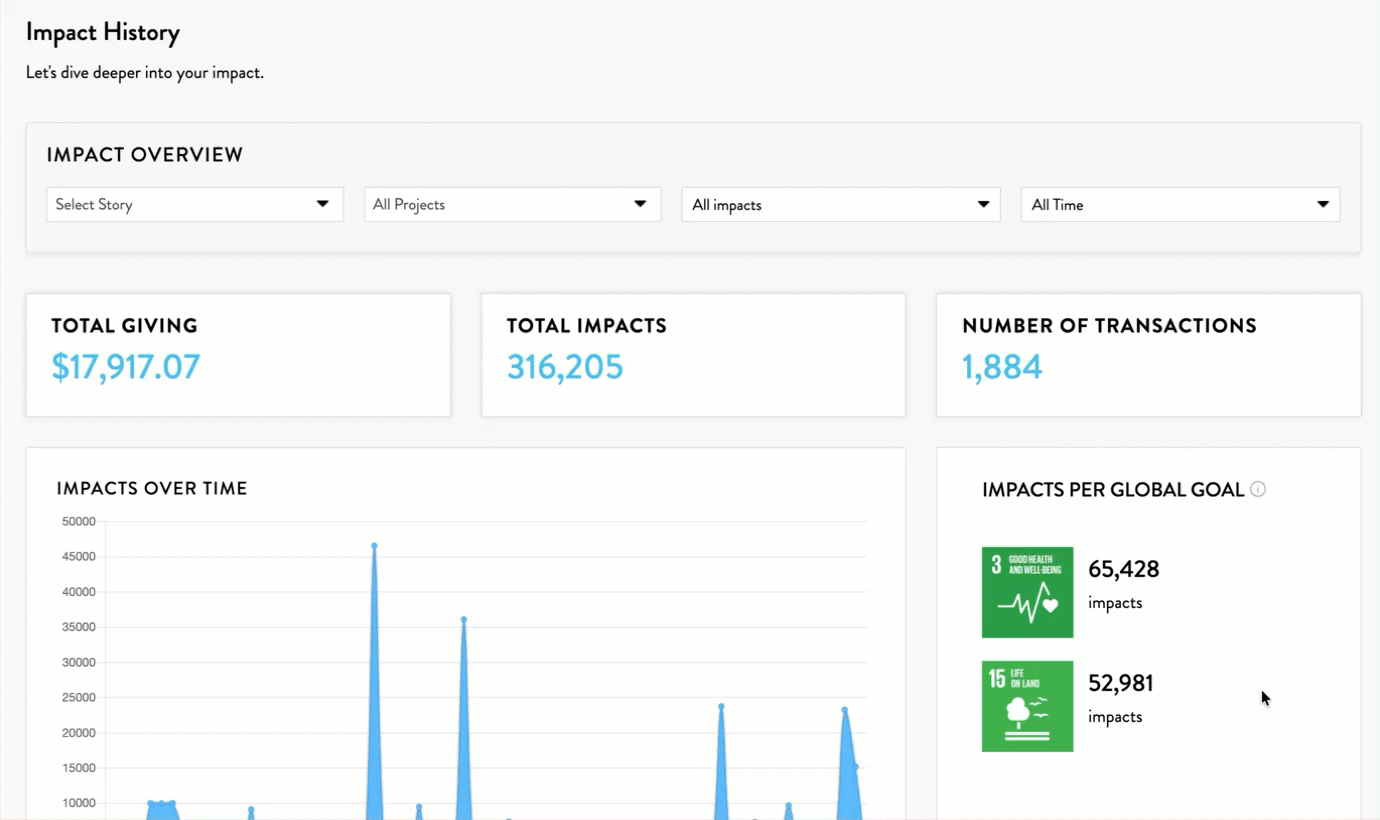Click the Impacts Over Time heading
Image resolution: width=1380 pixels, height=820 pixels.
[x=152, y=489]
